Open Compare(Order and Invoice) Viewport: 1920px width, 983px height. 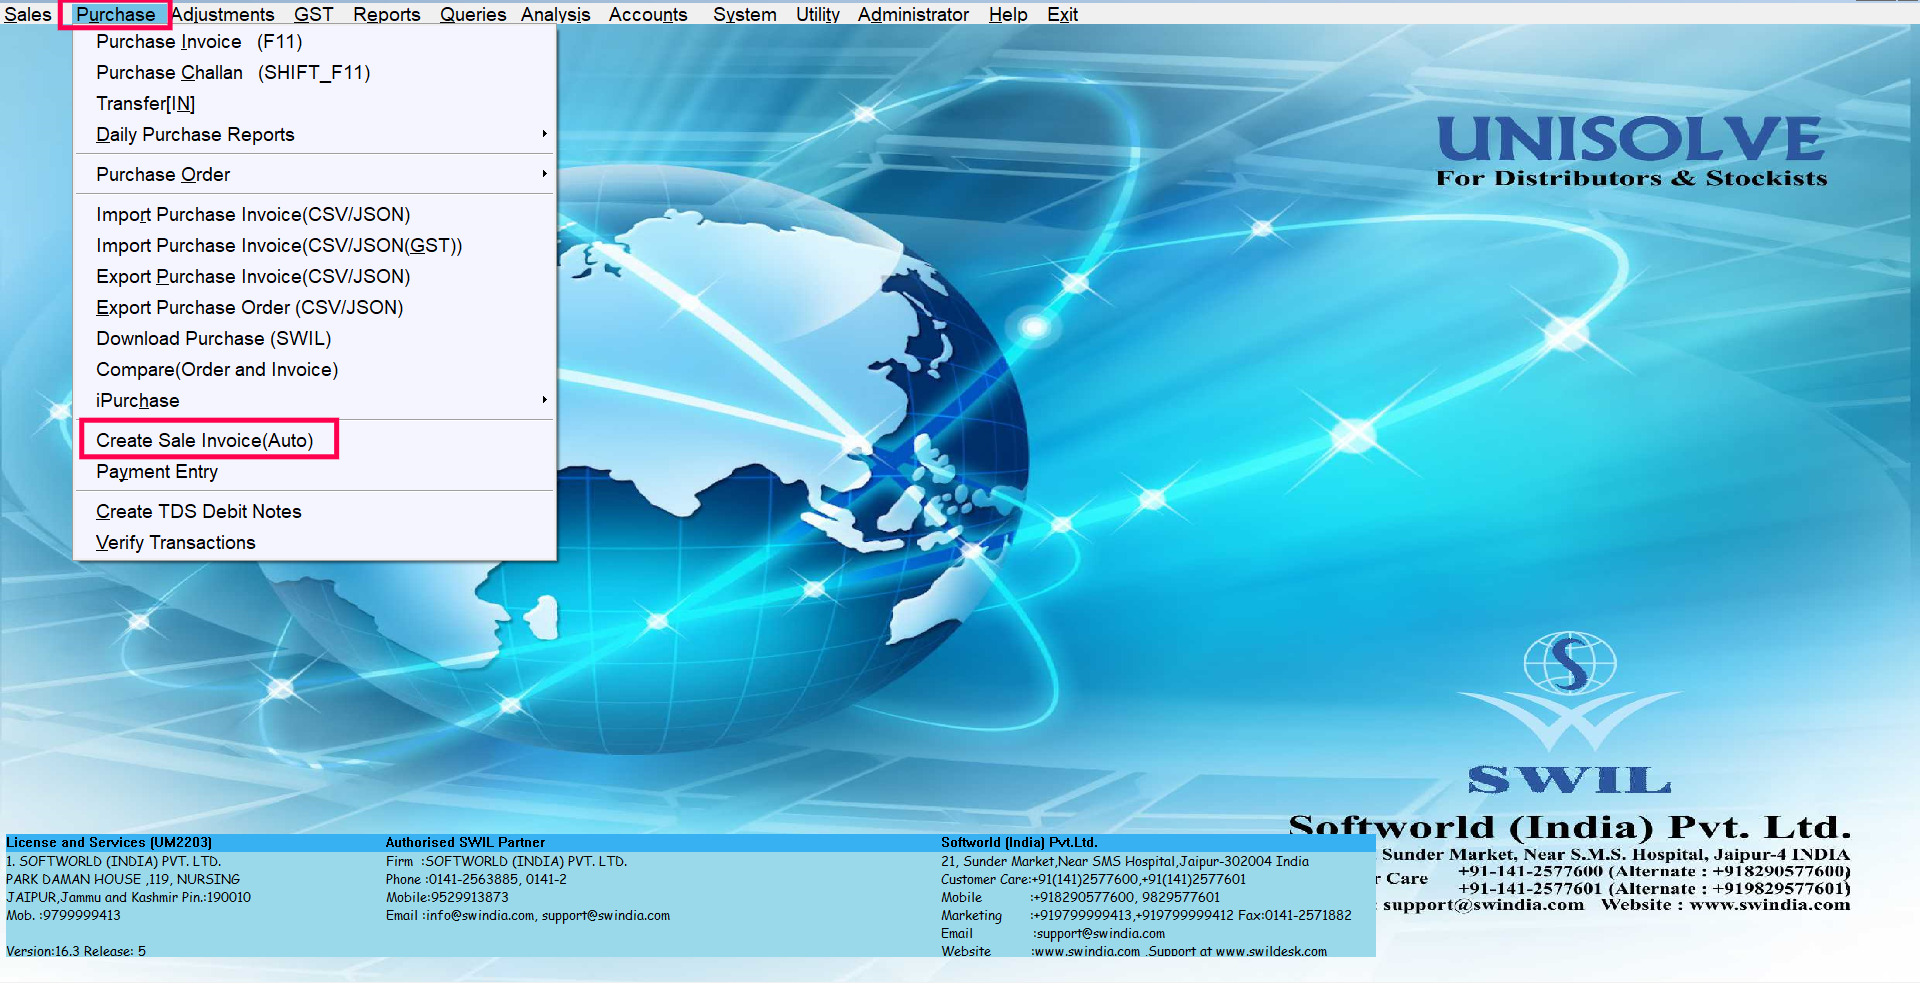(315, 370)
